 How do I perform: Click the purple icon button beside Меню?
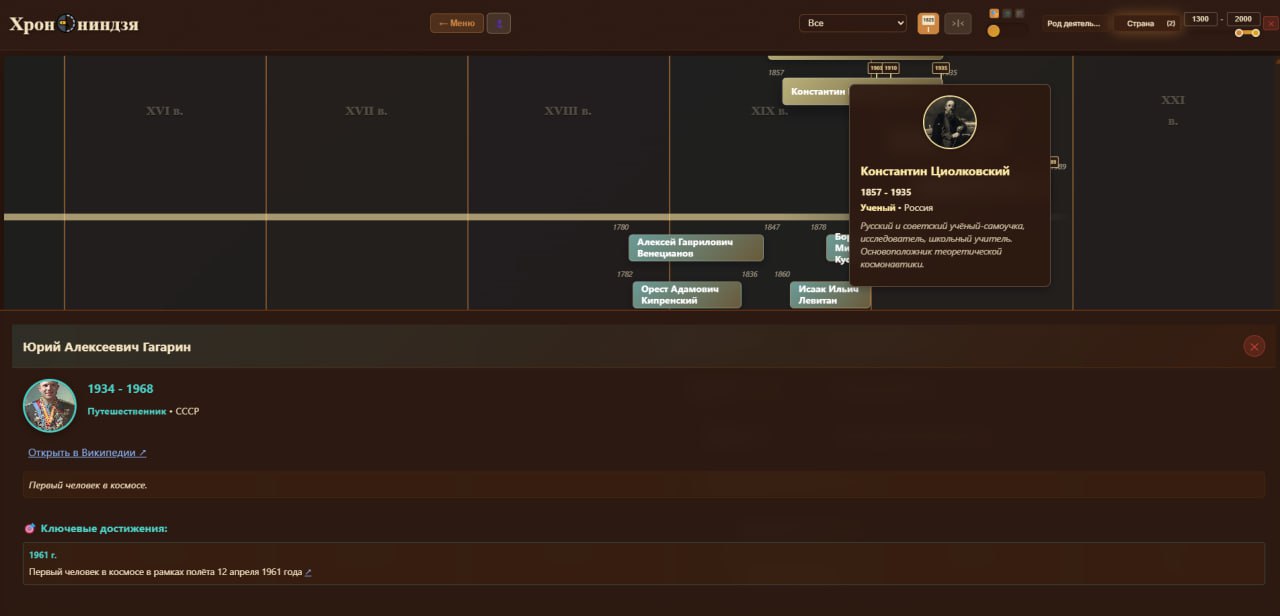tap(498, 23)
